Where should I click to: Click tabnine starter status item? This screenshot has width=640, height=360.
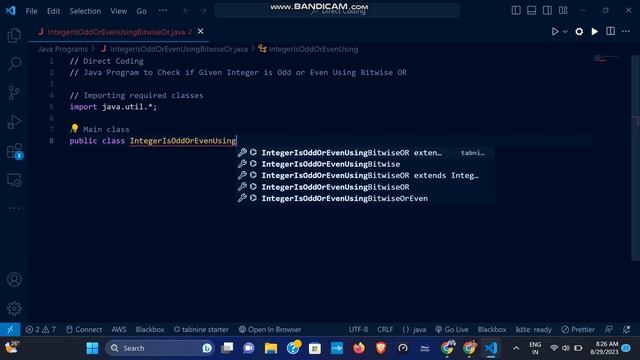click(201, 329)
